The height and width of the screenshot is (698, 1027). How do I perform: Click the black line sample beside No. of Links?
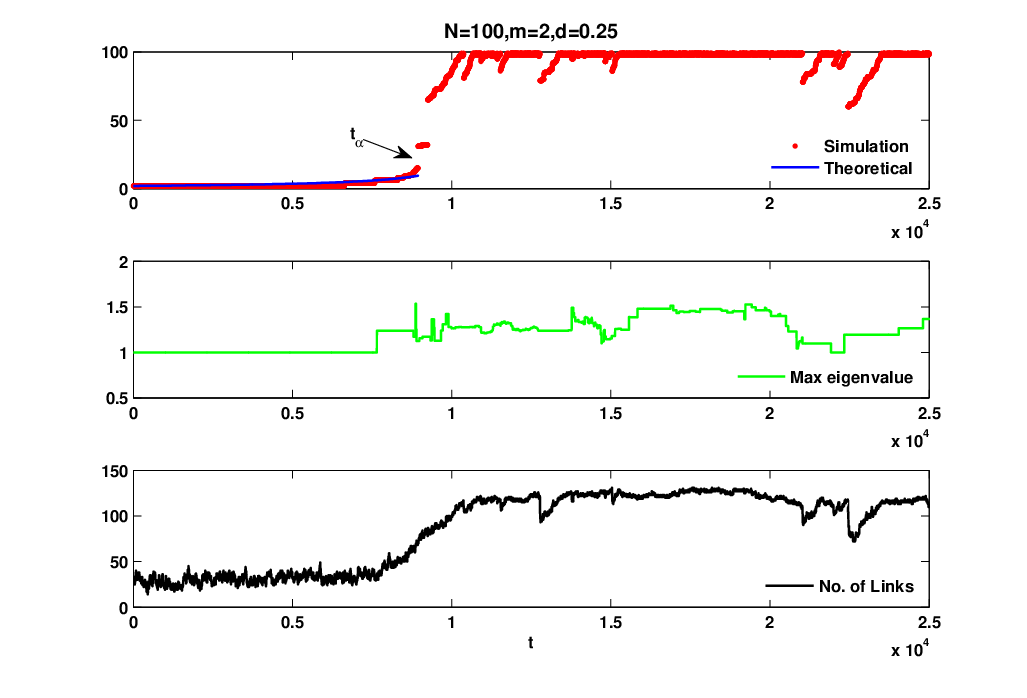[x=789, y=585]
